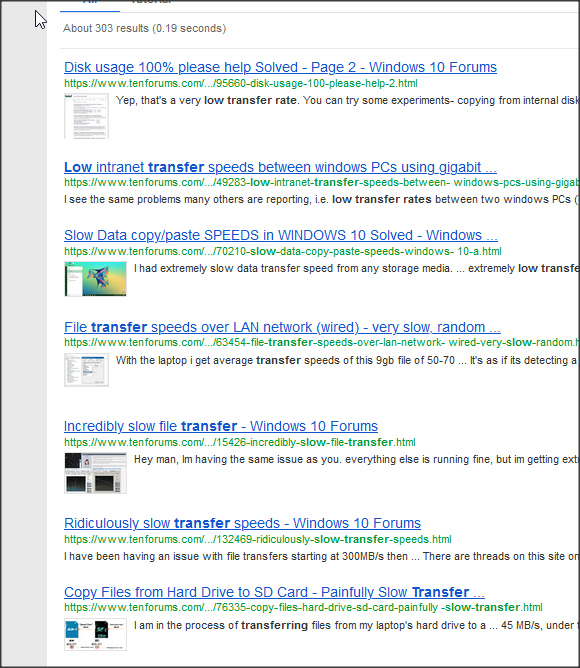This screenshot has height=668, width=580.
Task: Click the LAN network result dialog thumbnail
Action: tap(87, 370)
